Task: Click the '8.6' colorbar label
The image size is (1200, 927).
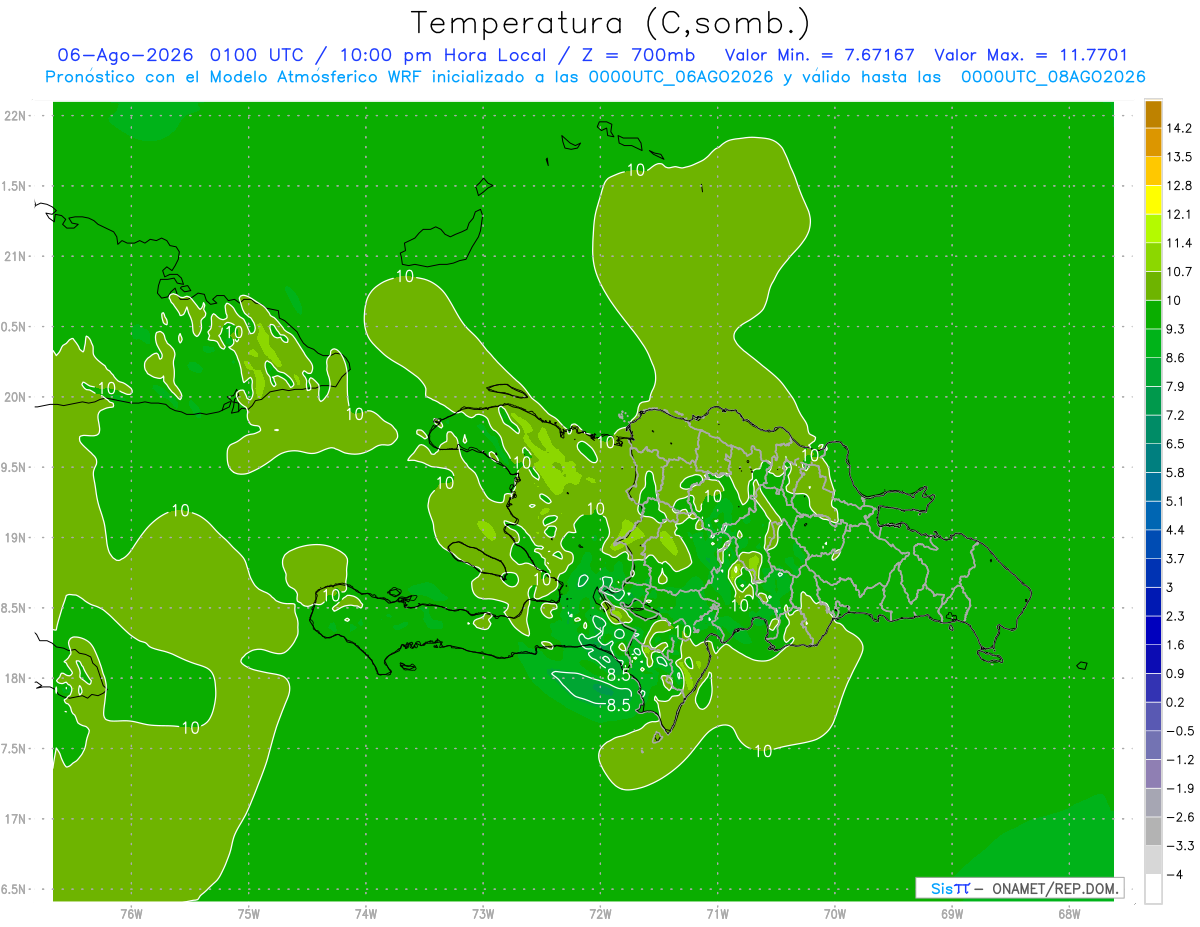Action: coord(1175,358)
